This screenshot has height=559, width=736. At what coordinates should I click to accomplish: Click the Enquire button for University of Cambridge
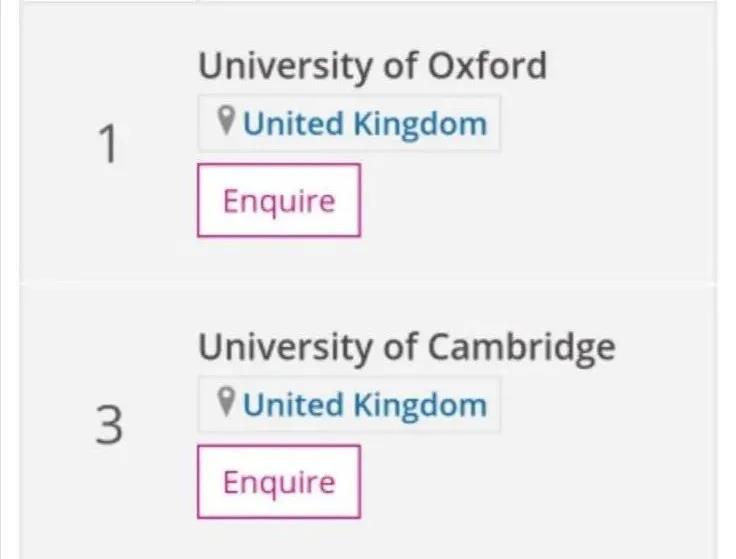click(x=279, y=482)
